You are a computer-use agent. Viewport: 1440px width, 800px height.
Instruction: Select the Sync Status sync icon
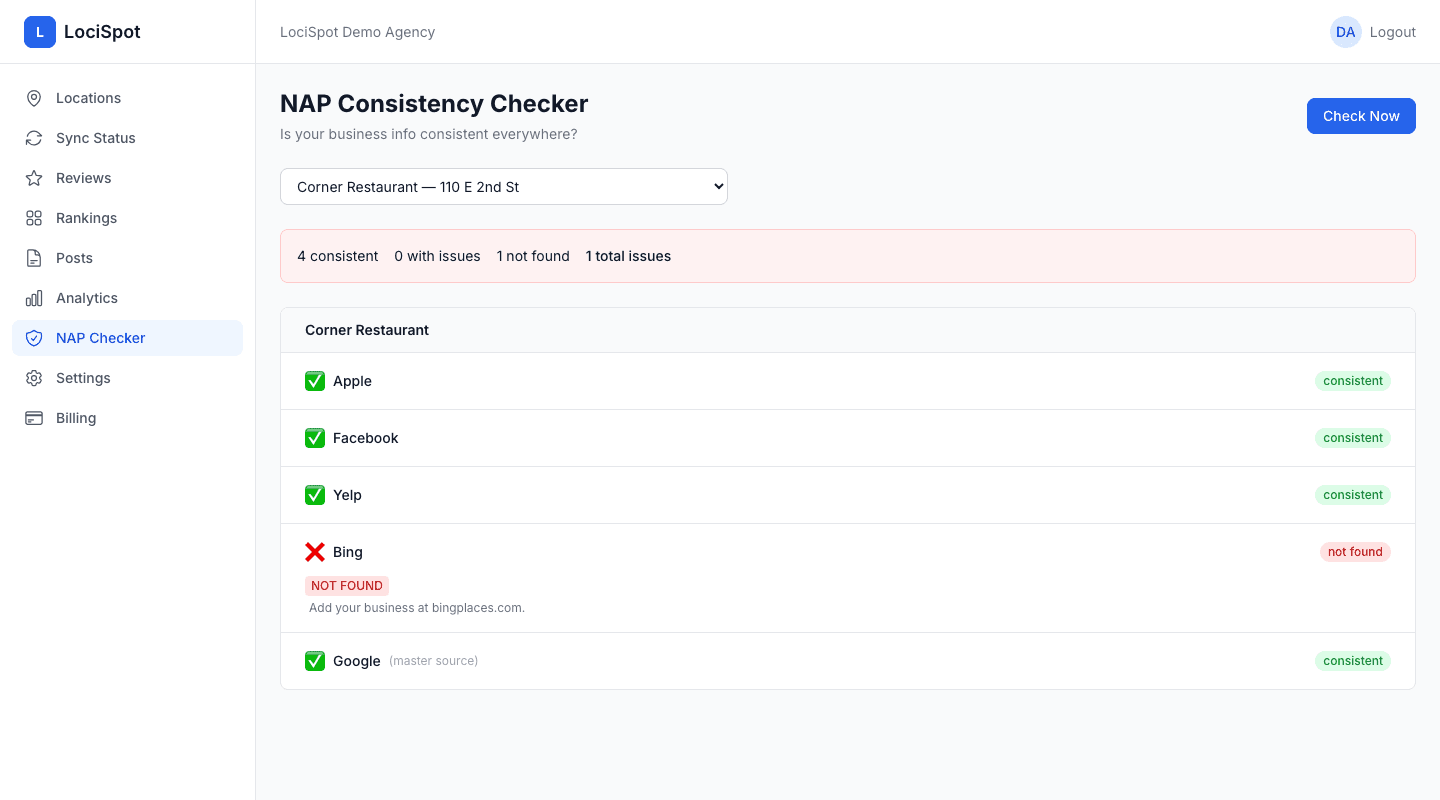pyautogui.click(x=33, y=138)
